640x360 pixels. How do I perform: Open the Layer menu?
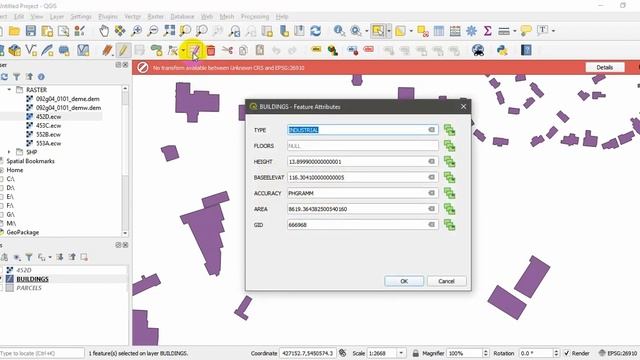[x=57, y=16]
